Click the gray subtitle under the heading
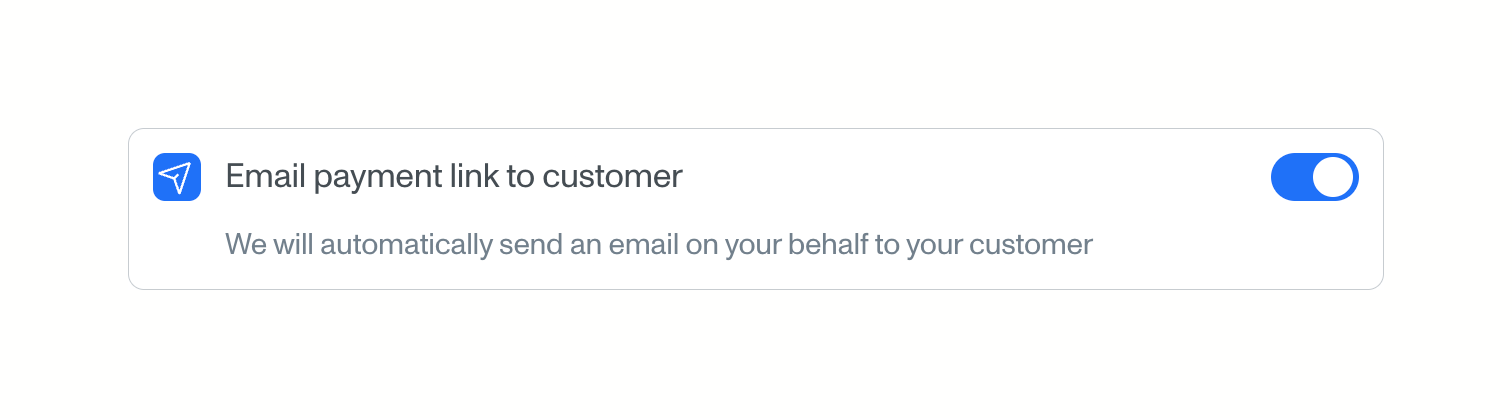The image size is (1512, 418). (x=658, y=244)
